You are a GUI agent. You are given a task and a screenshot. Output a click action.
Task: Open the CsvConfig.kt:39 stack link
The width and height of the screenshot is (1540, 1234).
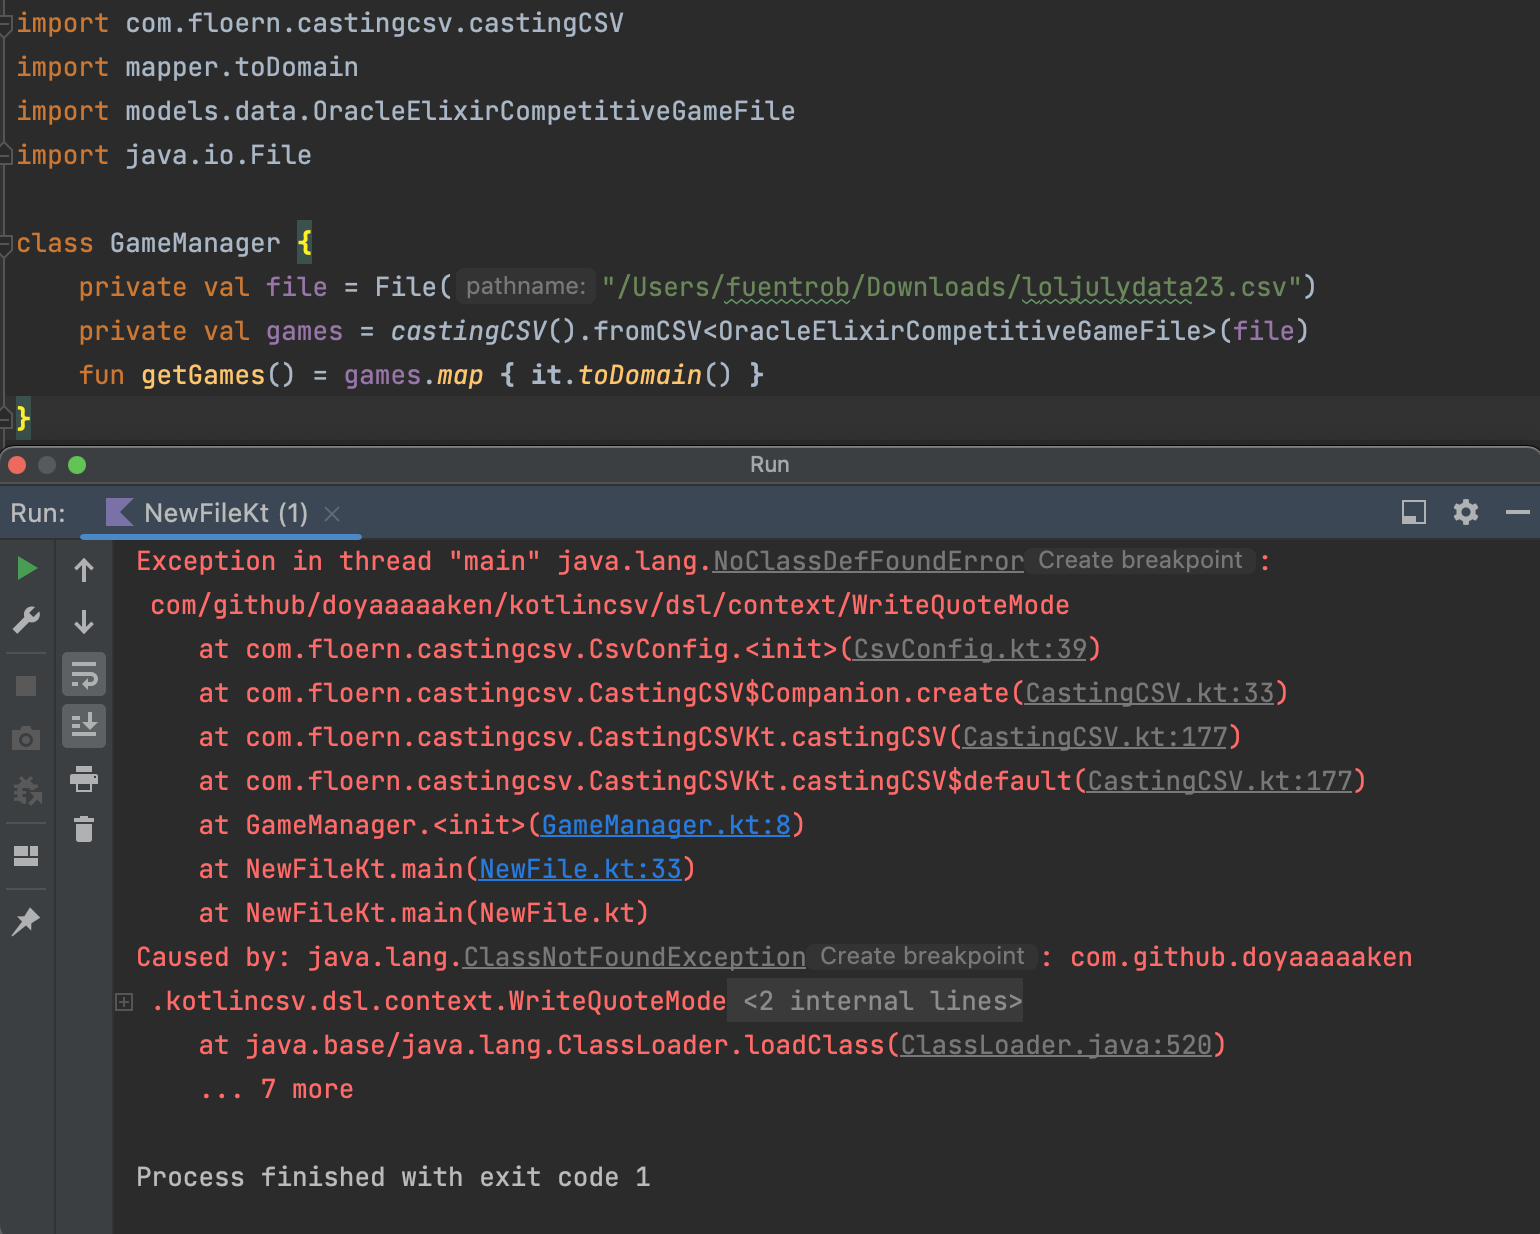[970, 649]
